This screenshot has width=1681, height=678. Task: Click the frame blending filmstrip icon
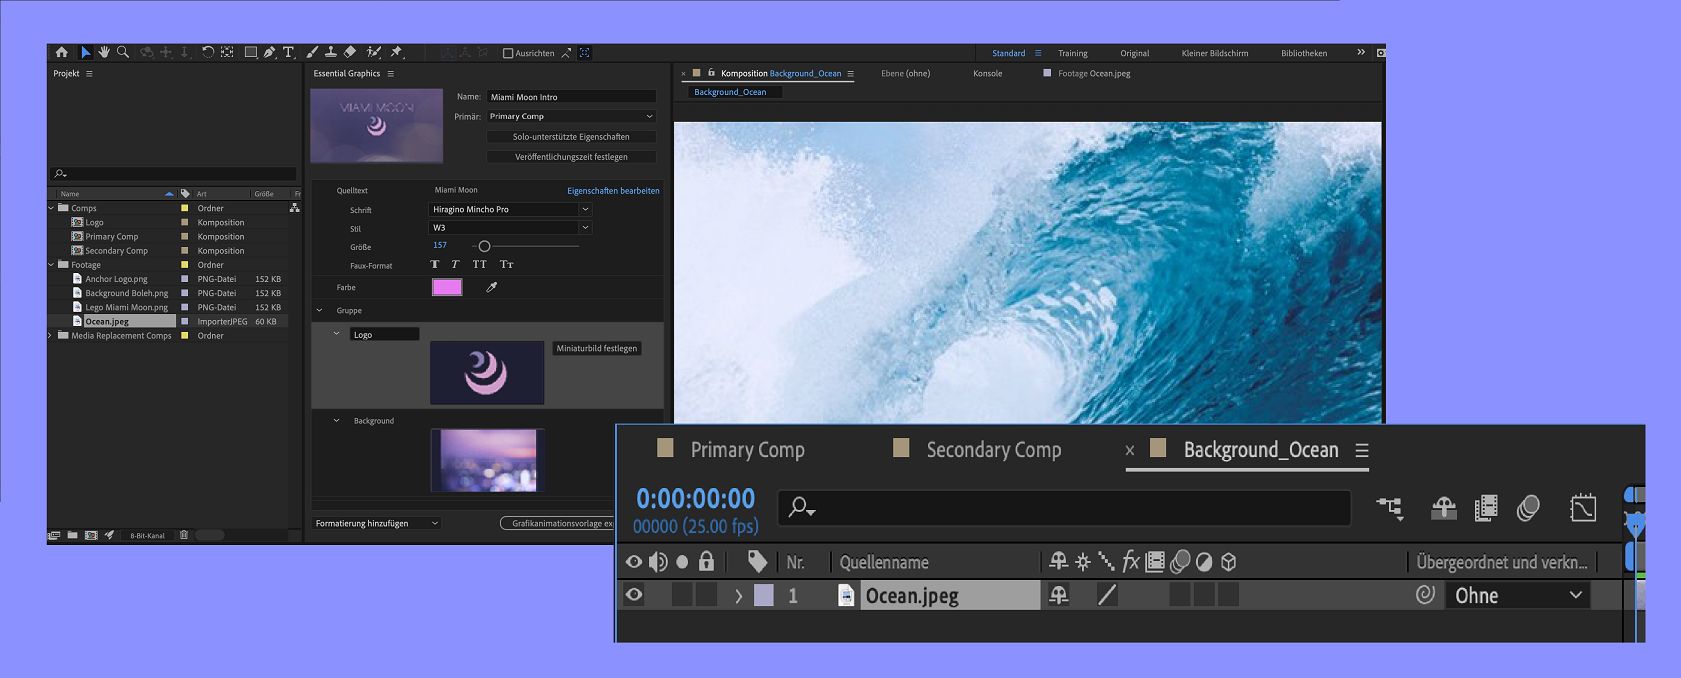[x=1486, y=508]
